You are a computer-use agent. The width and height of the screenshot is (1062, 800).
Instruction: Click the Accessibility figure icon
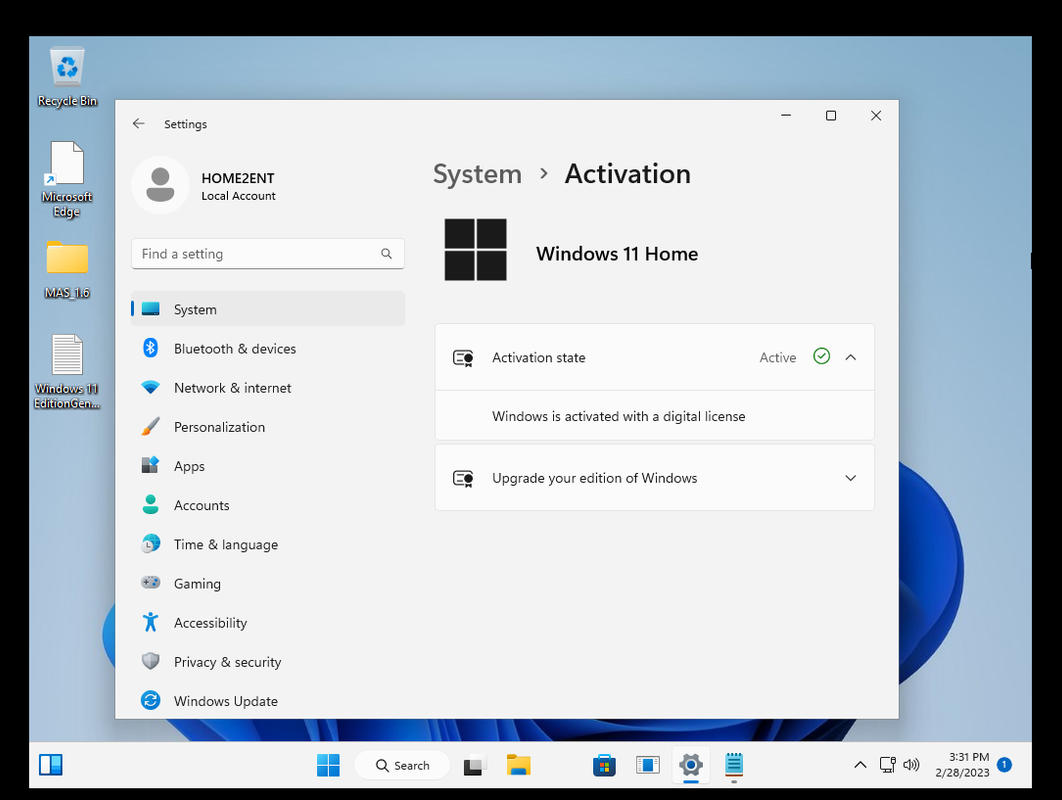(150, 622)
